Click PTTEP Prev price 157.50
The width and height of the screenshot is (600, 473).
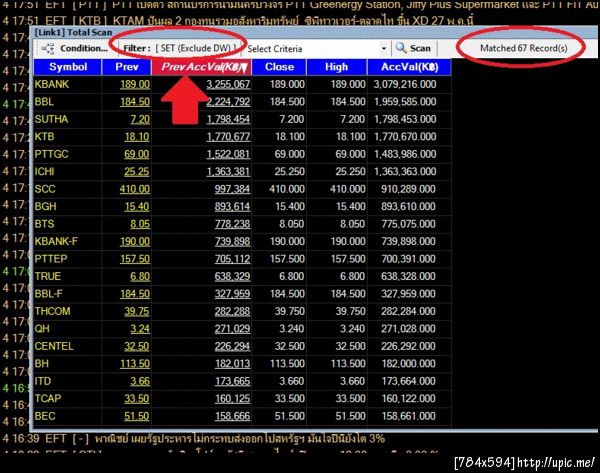(135, 259)
